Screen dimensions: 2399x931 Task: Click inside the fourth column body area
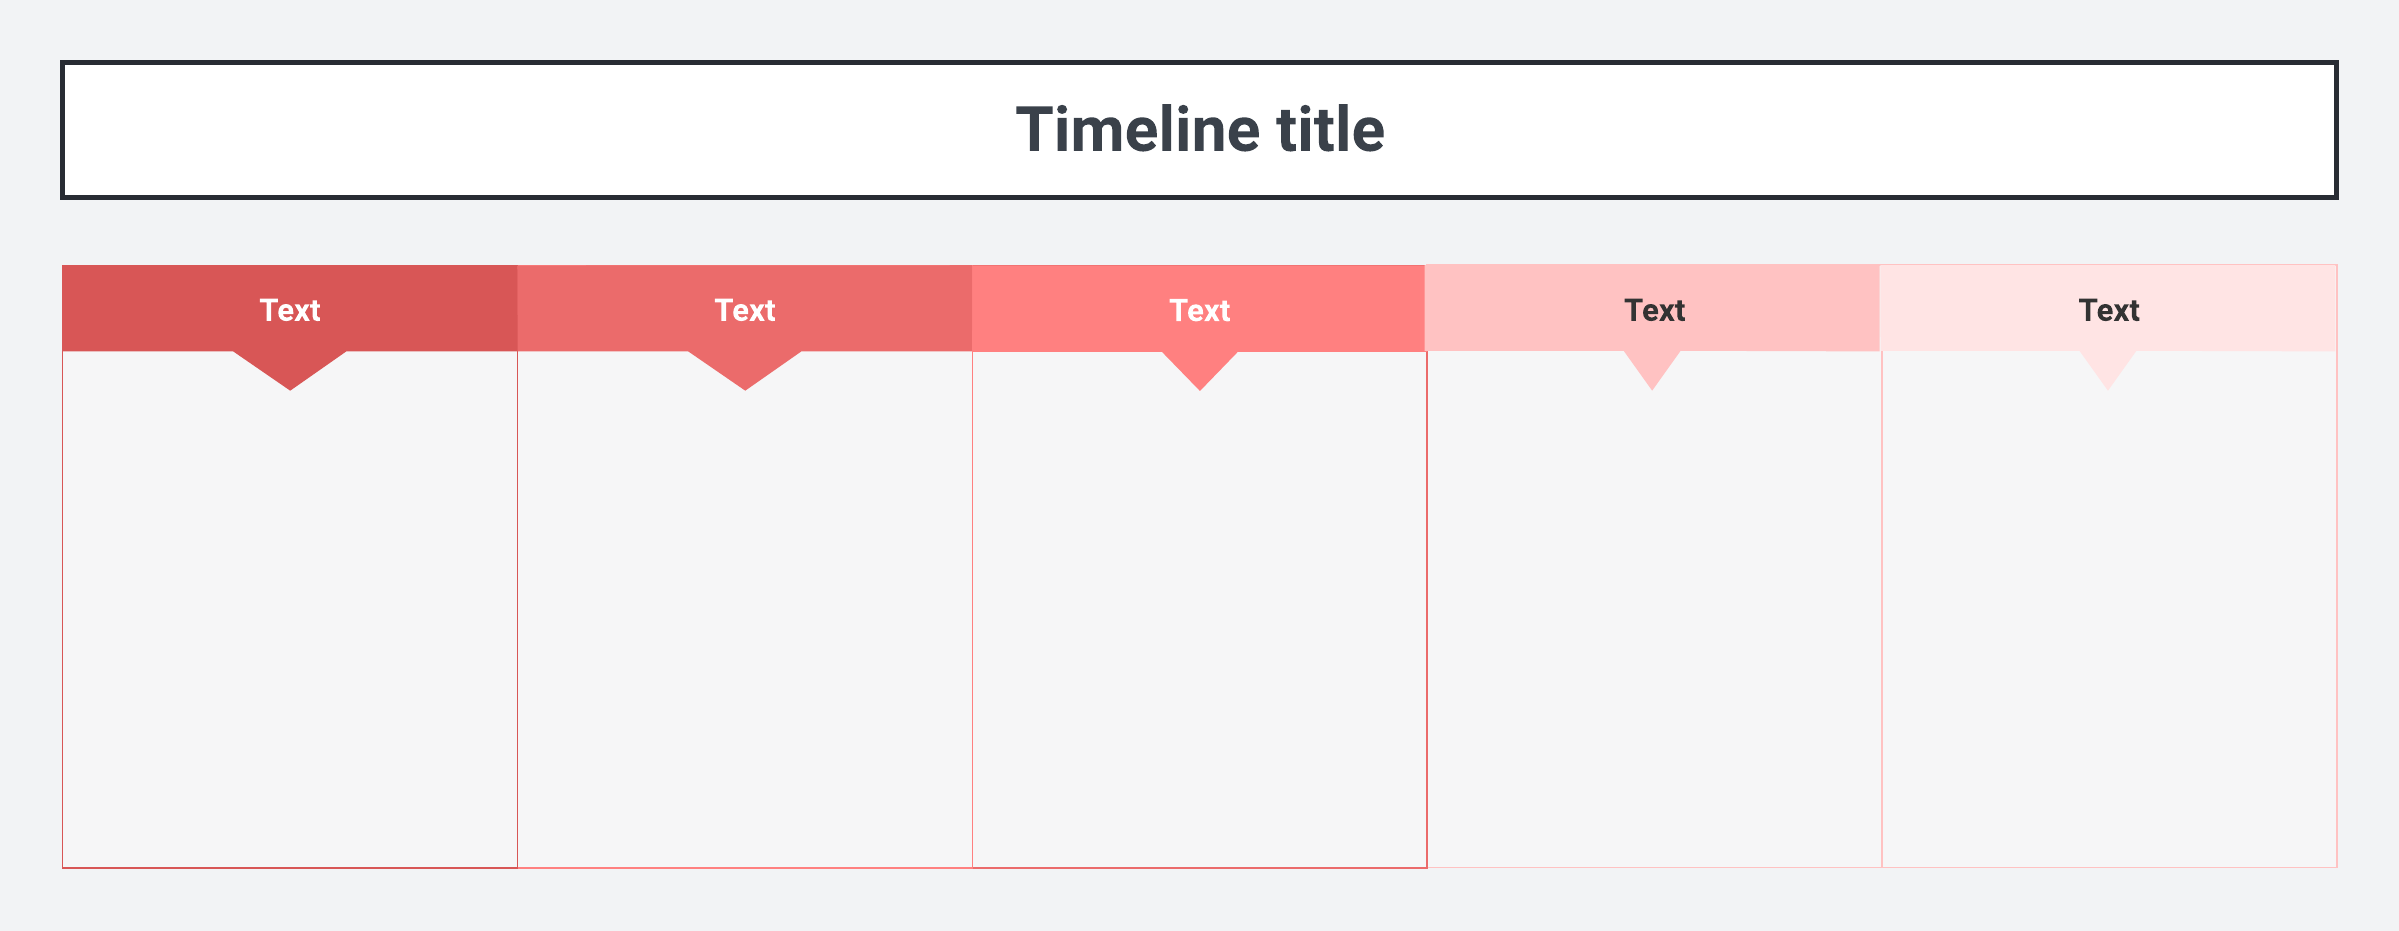coord(1654,620)
